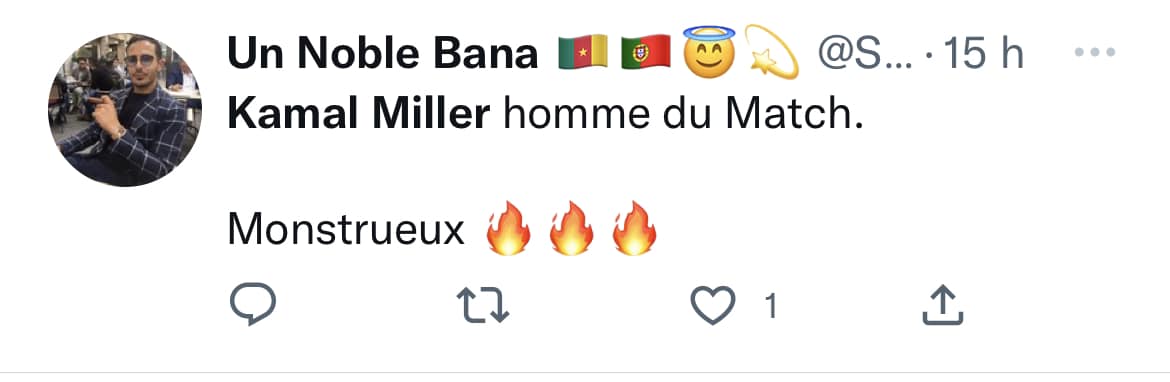Click the halo smiley emoji in the name

pyautogui.click(x=709, y=52)
